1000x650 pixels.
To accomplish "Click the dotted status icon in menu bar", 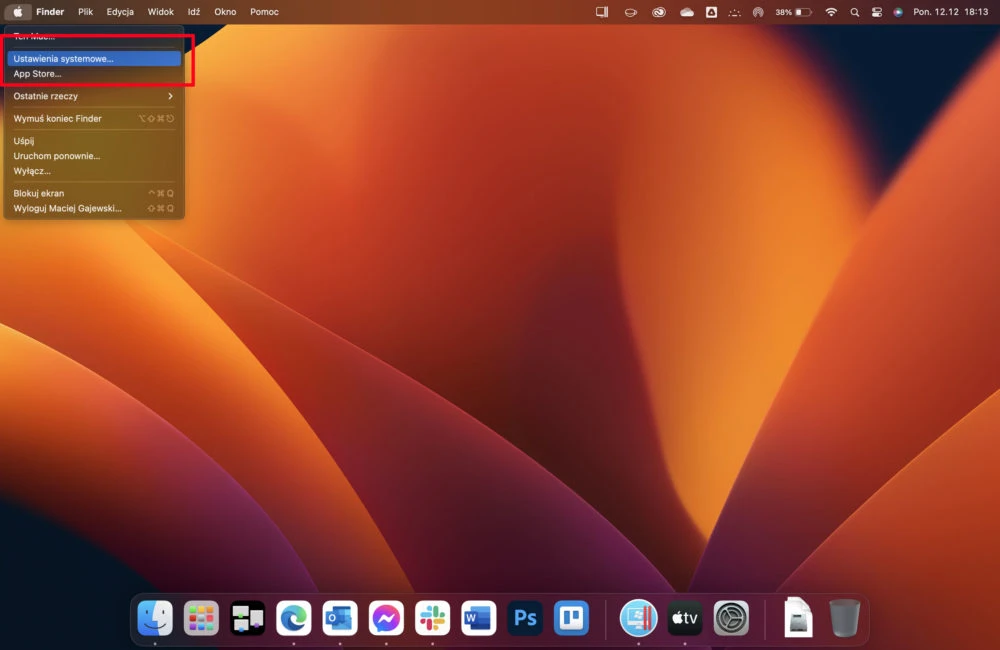I will click(x=734, y=11).
